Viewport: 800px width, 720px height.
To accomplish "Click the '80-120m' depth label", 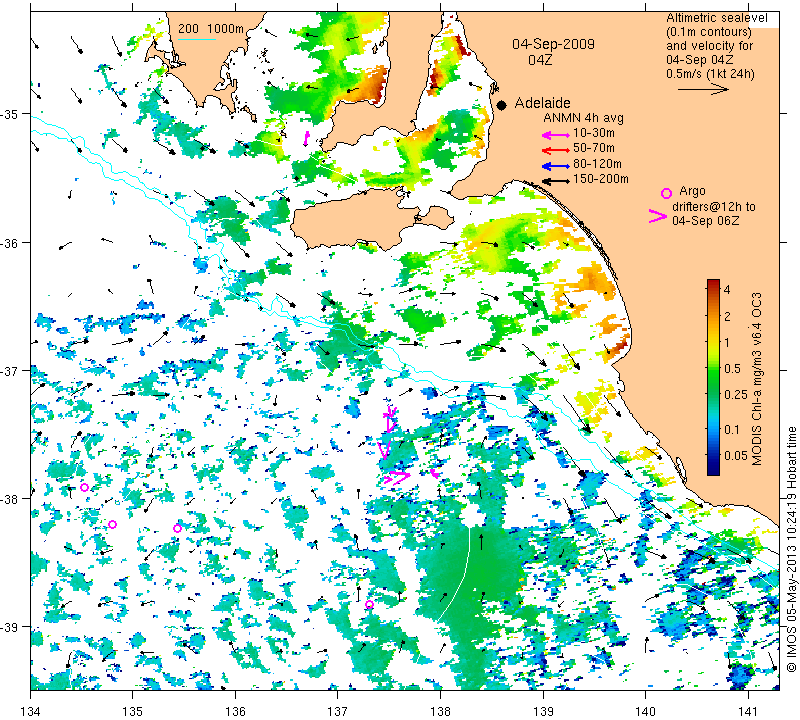I will coord(597,164).
